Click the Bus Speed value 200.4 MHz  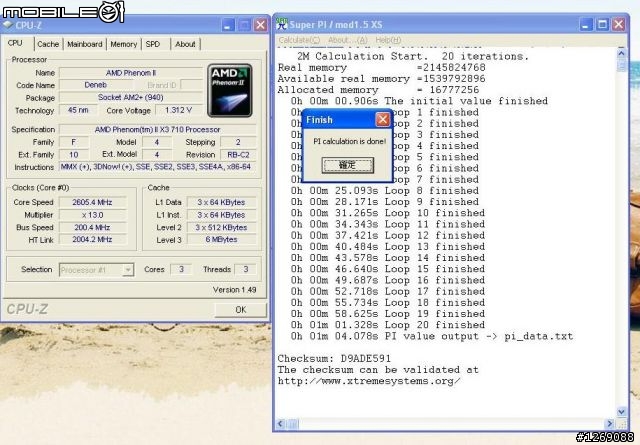tap(92, 227)
